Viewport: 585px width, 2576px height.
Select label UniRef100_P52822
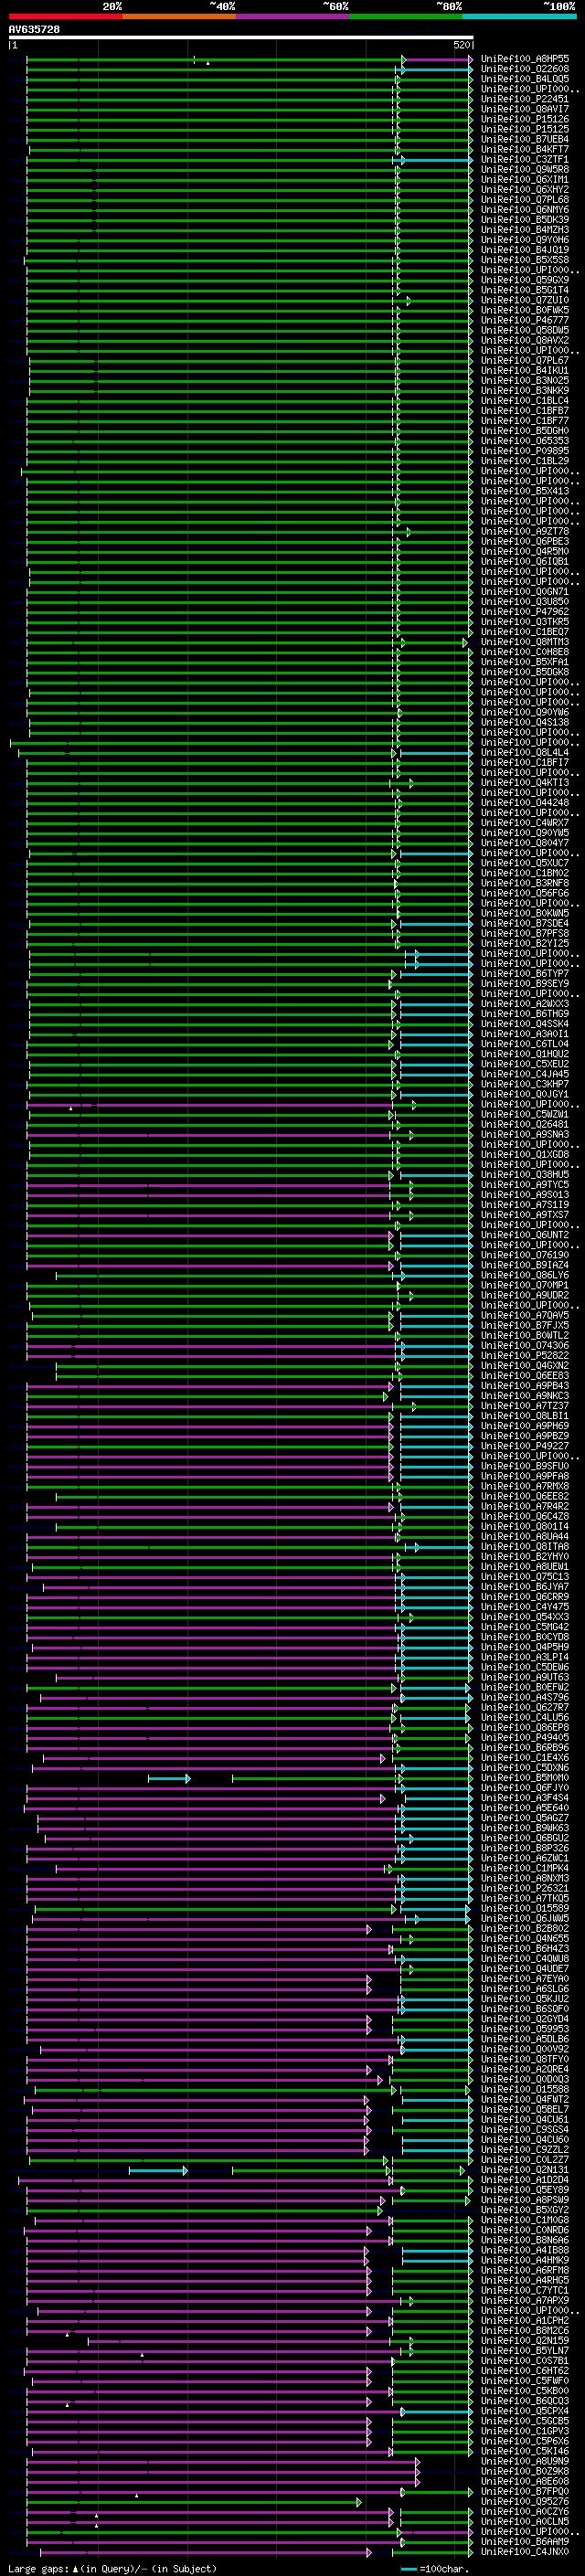pyautogui.click(x=525, y=1355)
